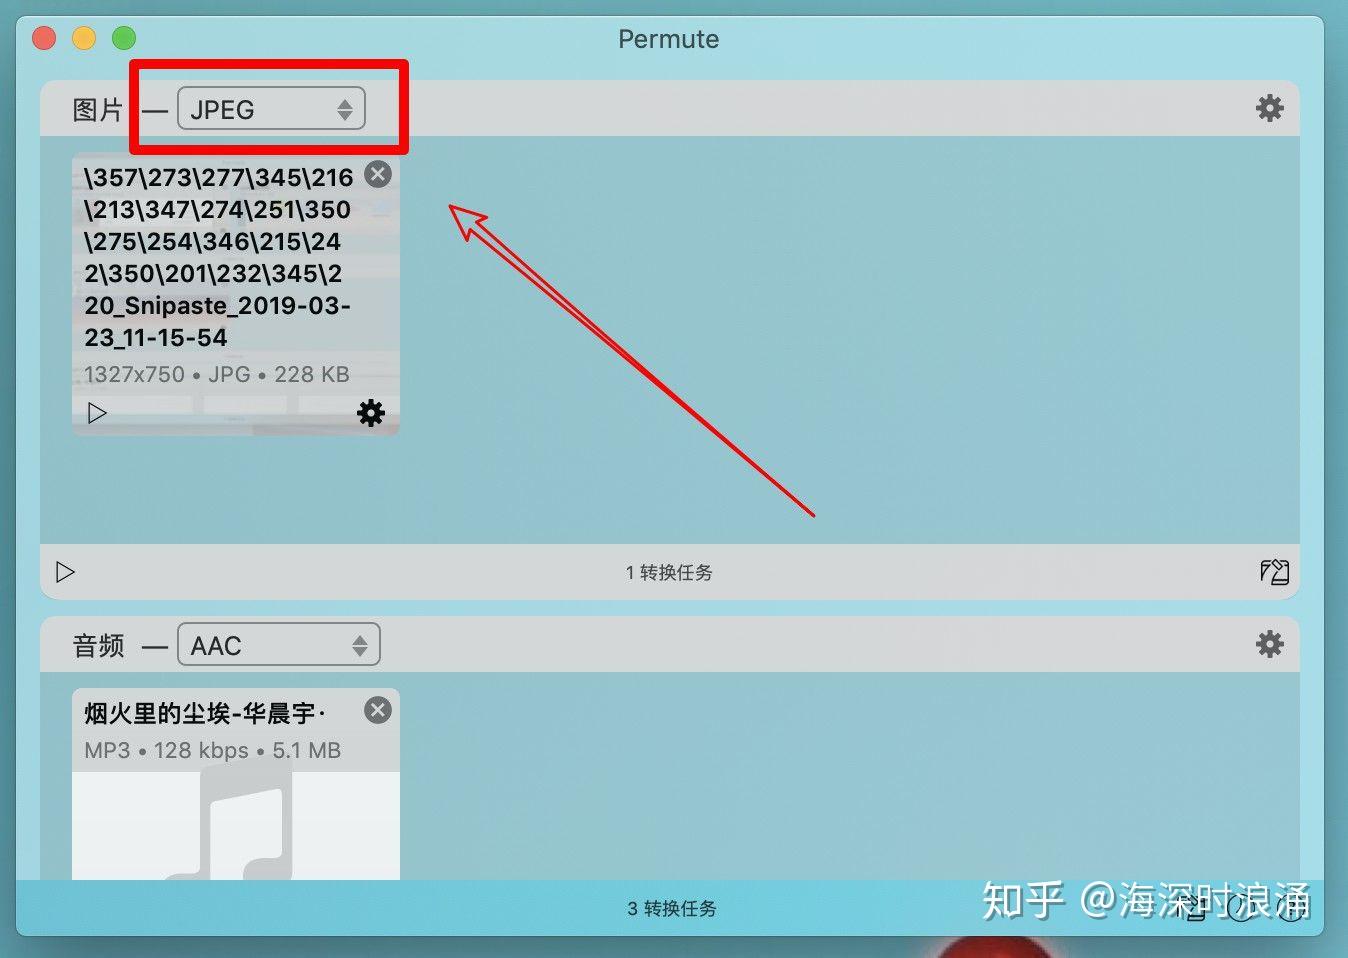Preview the Snipaste image using its play icon
The height and width of the screenshot is (958, 1348).
point(96,412)
